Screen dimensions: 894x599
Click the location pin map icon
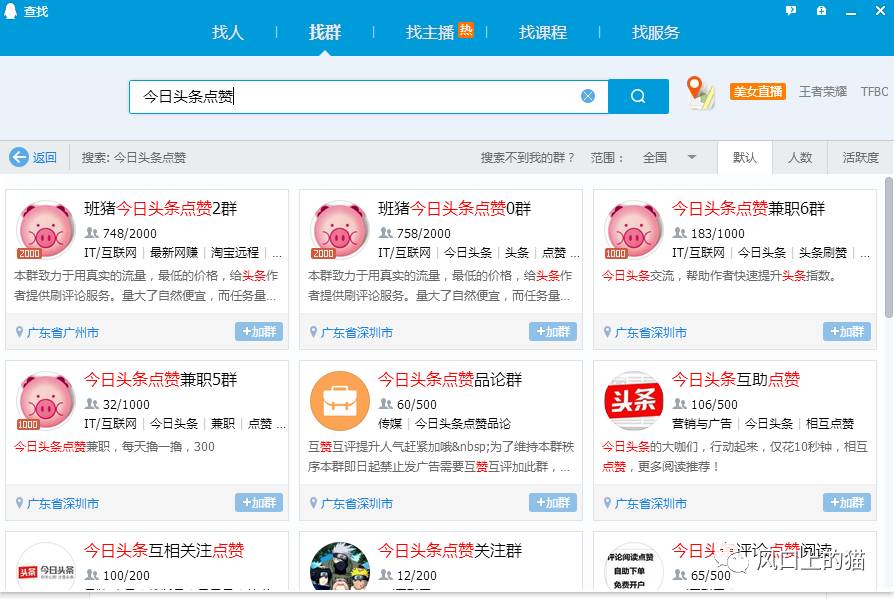[698, 91]
